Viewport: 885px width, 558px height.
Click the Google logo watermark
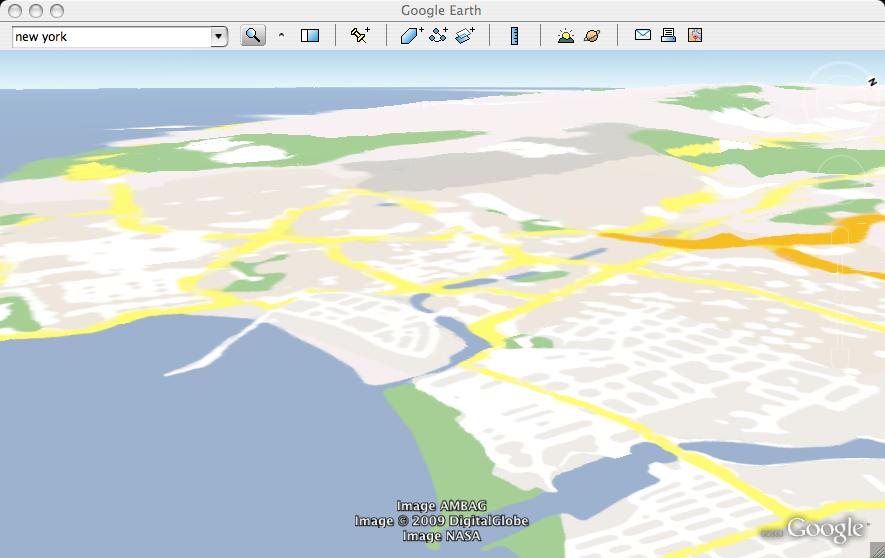point(825,528)
